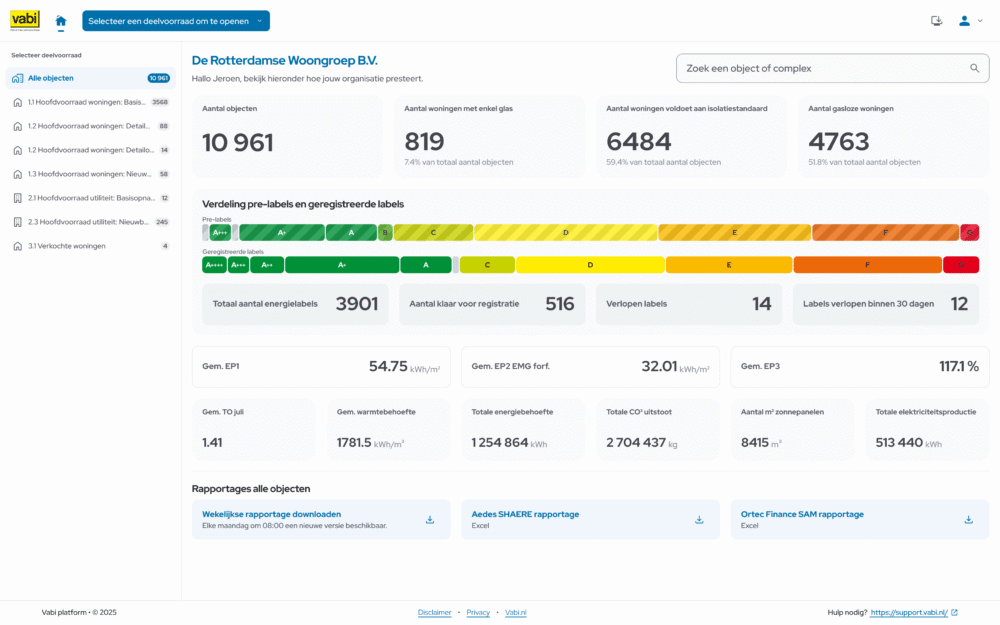Select '2.1 Hoofdvoorraad utiliteit: Basisopna...' item
1000x625 pixels.
pos(91,198)
